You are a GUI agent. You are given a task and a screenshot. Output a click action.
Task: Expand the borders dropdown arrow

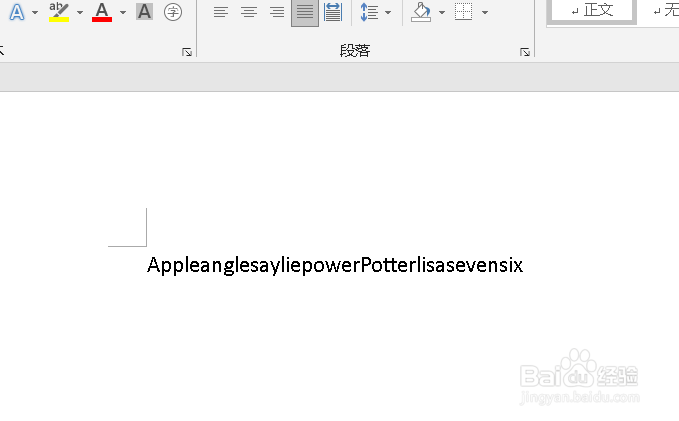(x=485, y=13)
